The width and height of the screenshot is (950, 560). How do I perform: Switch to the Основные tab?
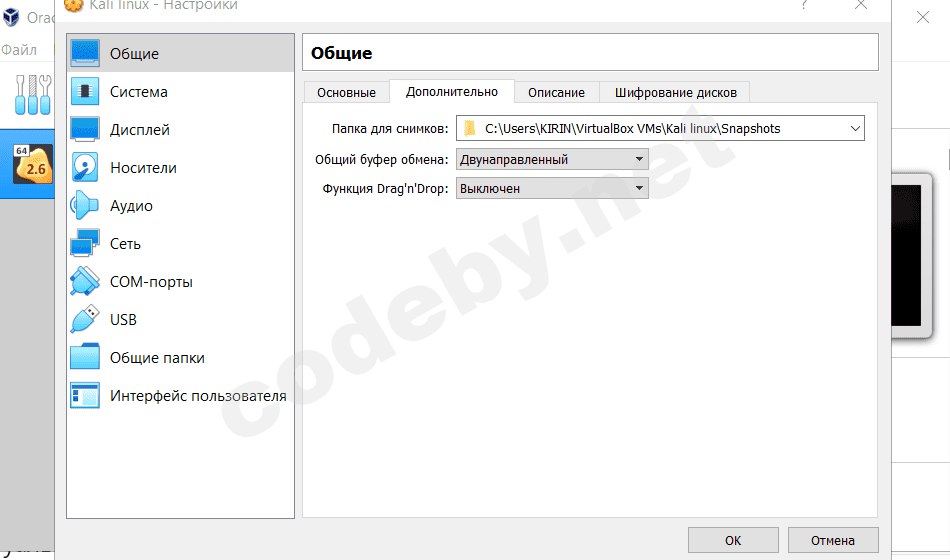pos(347,93)
